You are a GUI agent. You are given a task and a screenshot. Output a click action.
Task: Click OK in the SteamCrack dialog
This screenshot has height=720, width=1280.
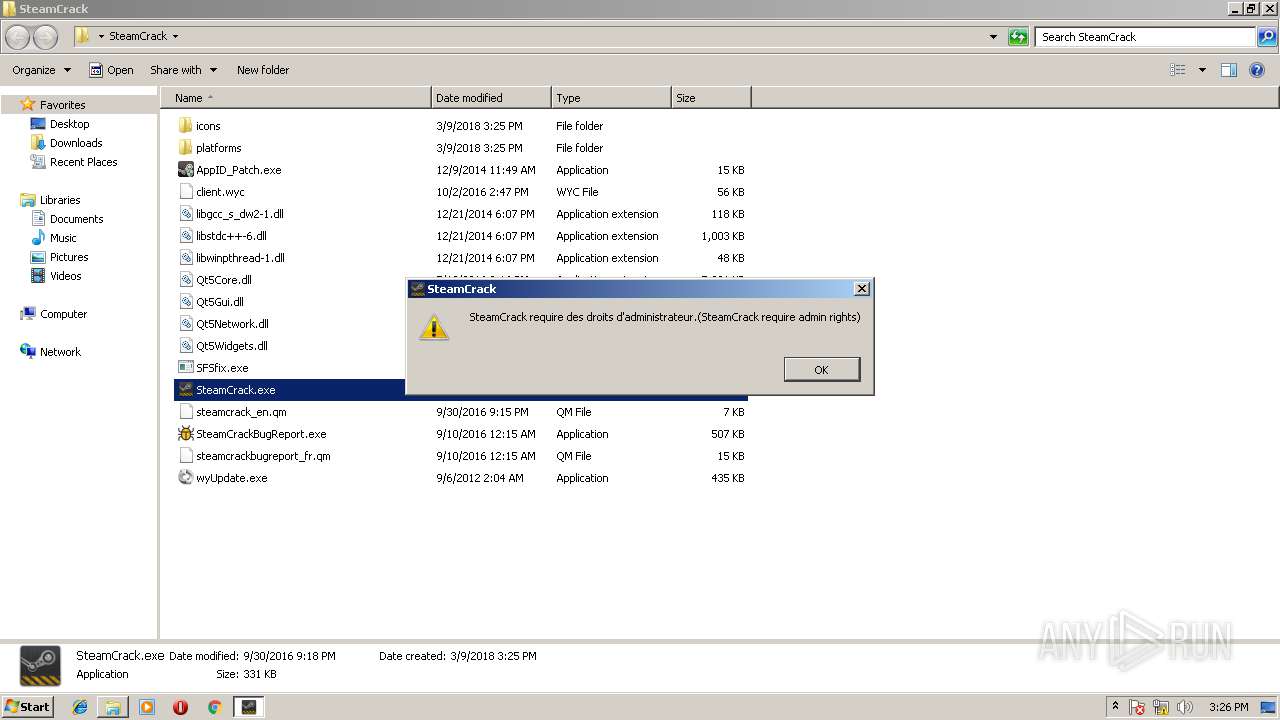click(x=821, y=369)
